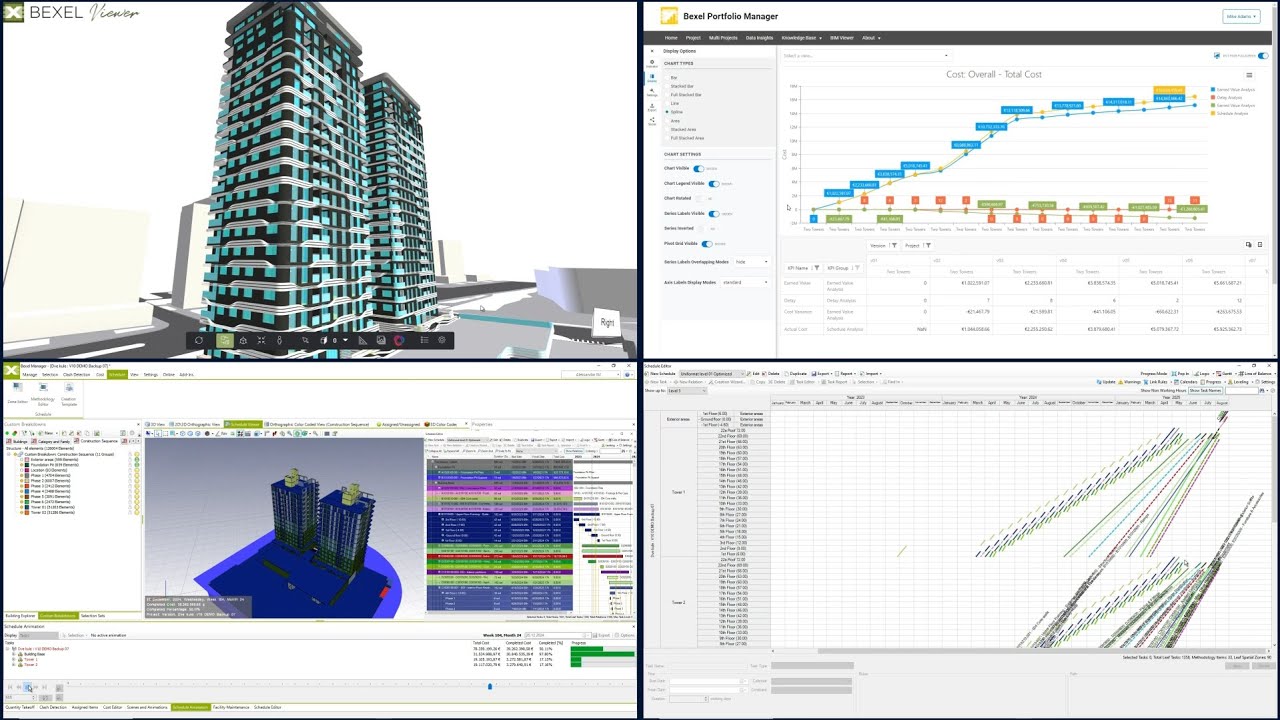Screen dimensions: 1280x720
Task: Click the Project filter funnel icon
Action: (928, 245)
